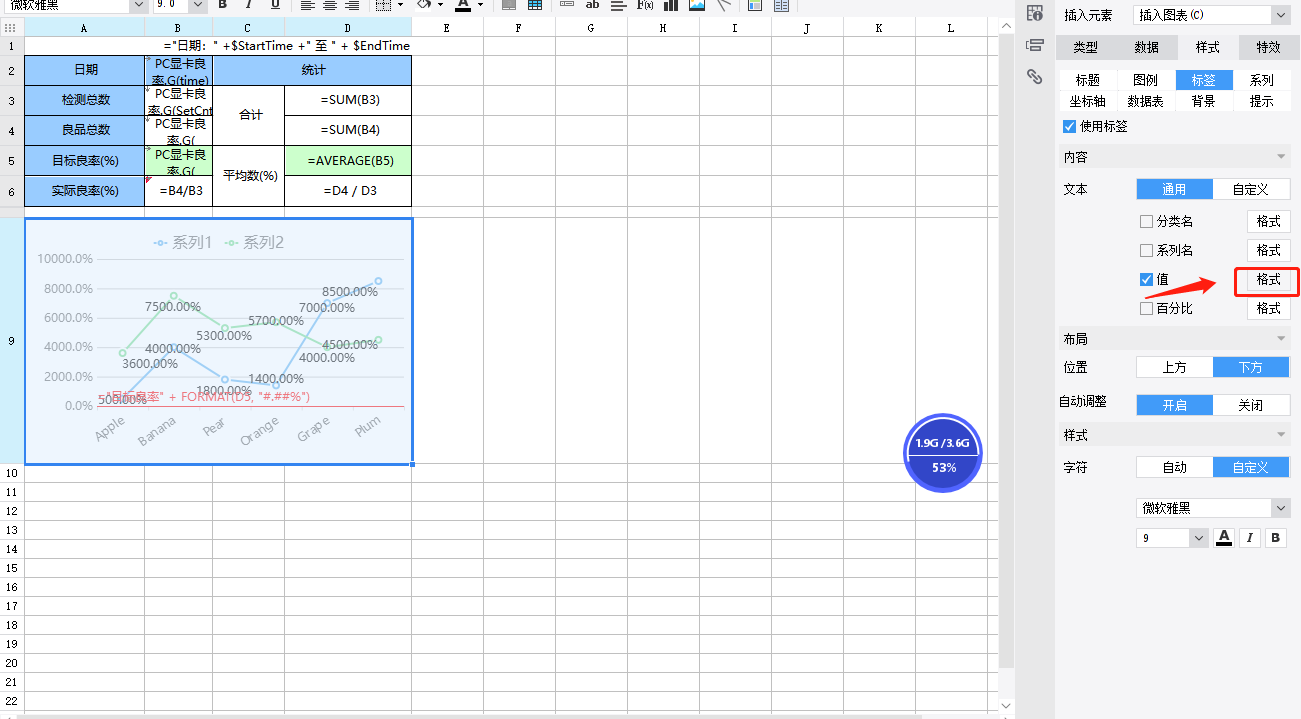Viewport: 1301px width, 719px height.
Task: Switch to the 数据 tab
Action: [x=1147, y=47]
